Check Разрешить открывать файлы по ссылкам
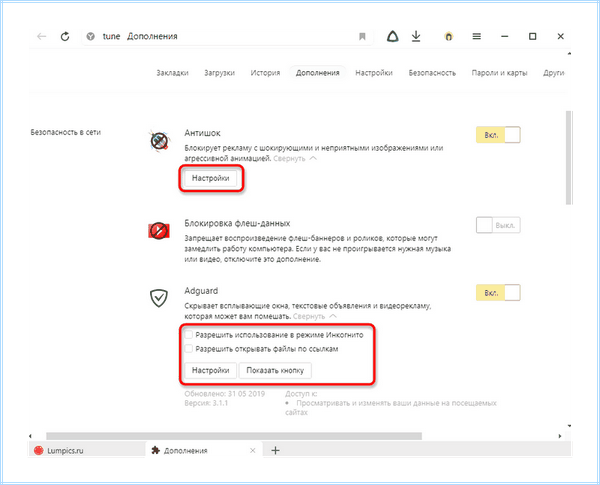The width and height of the screenshot is (600, 485). click(189, 349)
